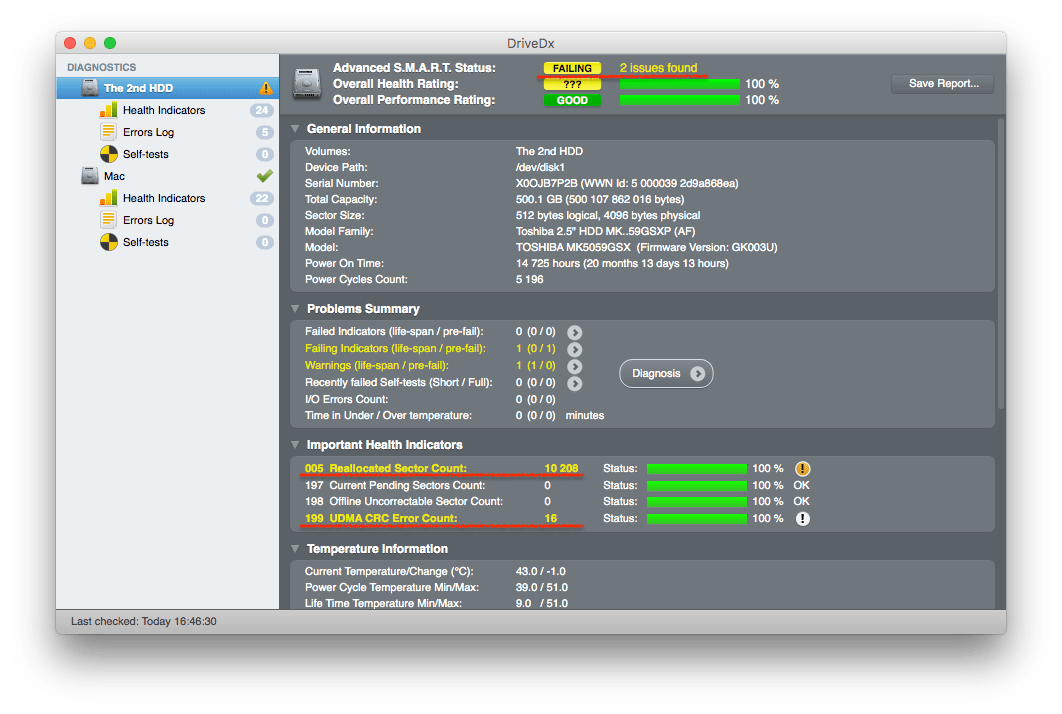Click the large drive icon in header
Image resolution: width=1062 pixels, height=714 pixels.
coord(307,84)
